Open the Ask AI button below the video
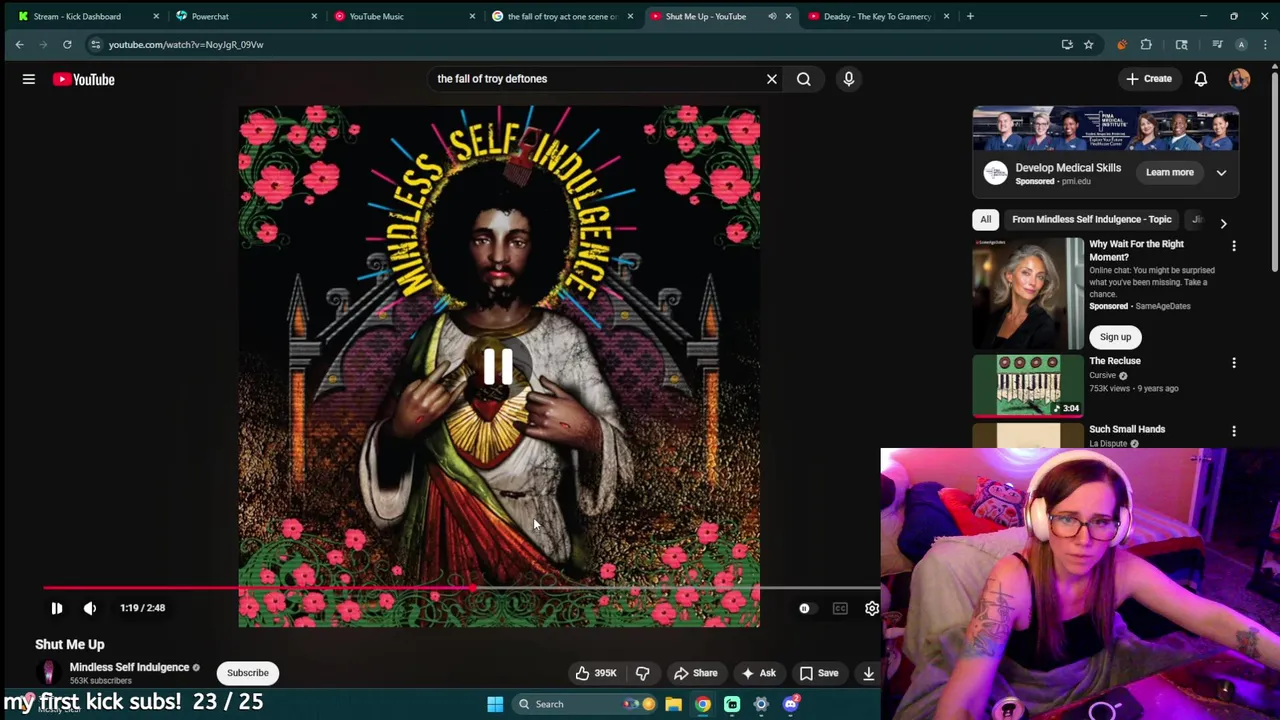 click(x=759, y=673)
